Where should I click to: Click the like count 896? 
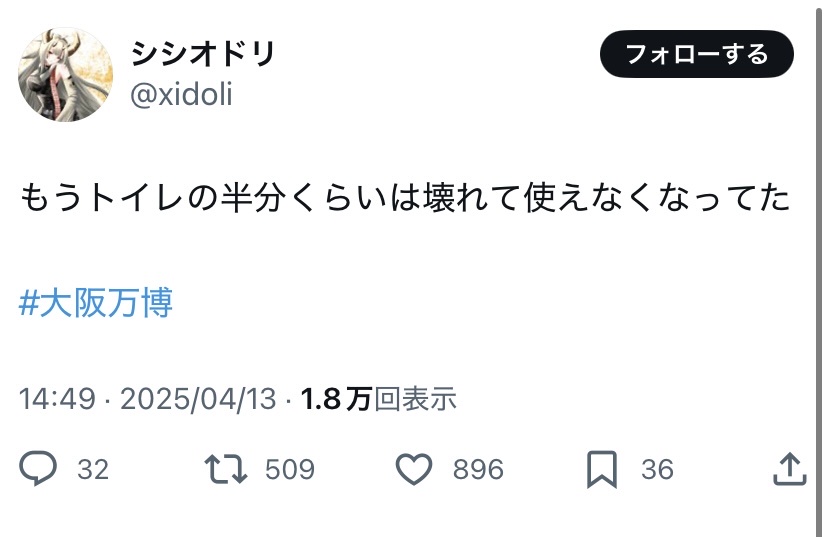pos(478,469)
